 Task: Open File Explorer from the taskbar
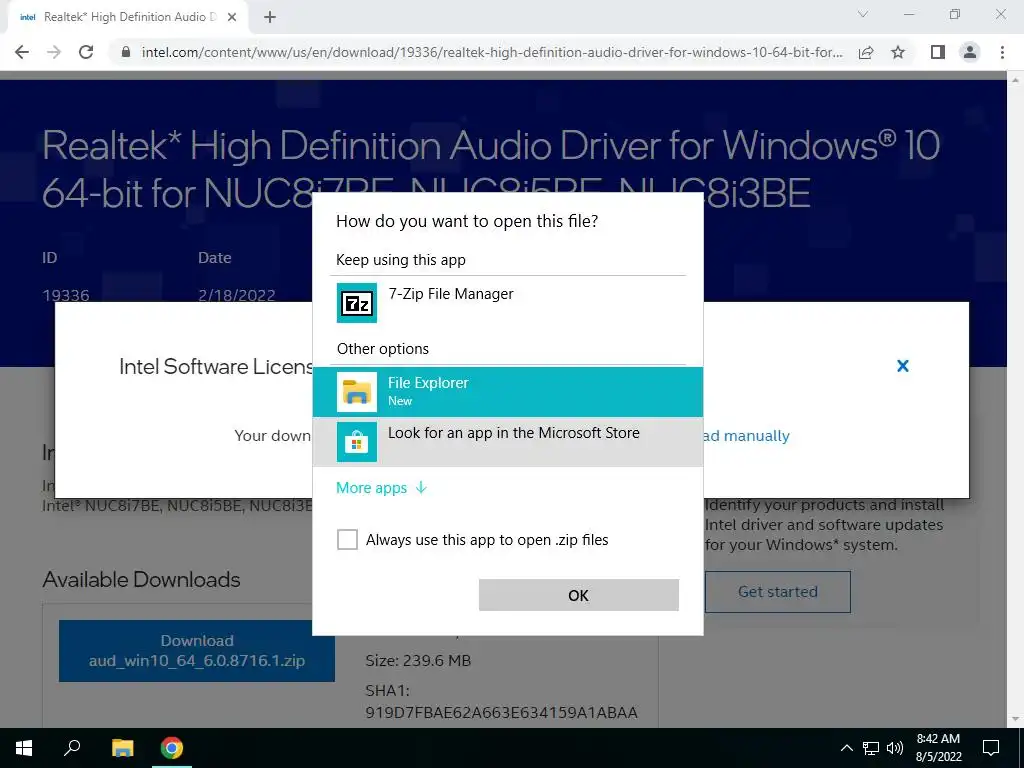click(122, 748)
